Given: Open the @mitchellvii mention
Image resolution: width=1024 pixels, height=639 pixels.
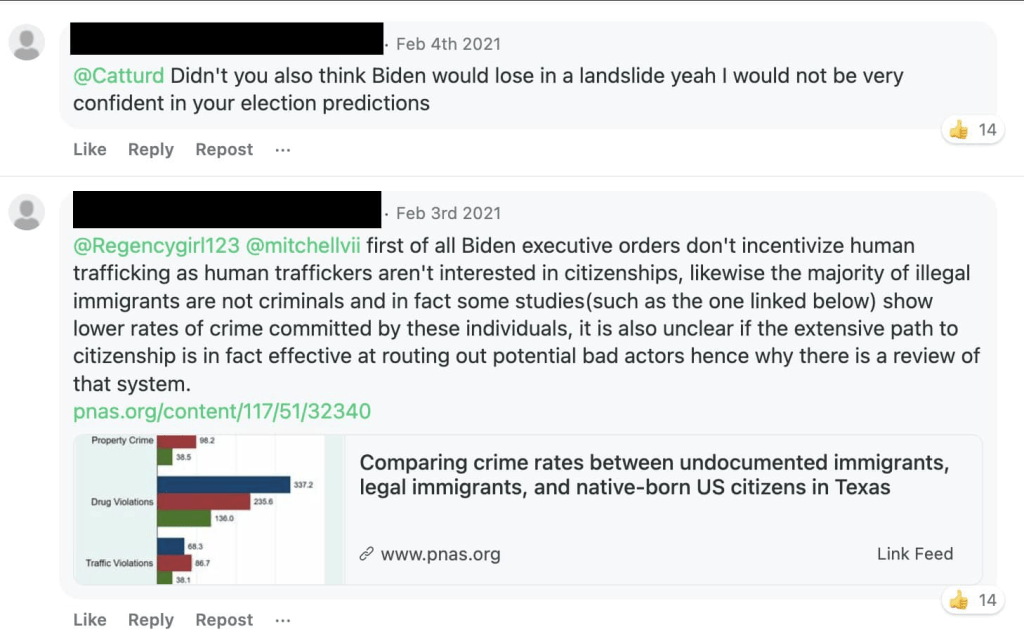Looking at the screenshot, I should pyautogui.click(x=303, y=245).
